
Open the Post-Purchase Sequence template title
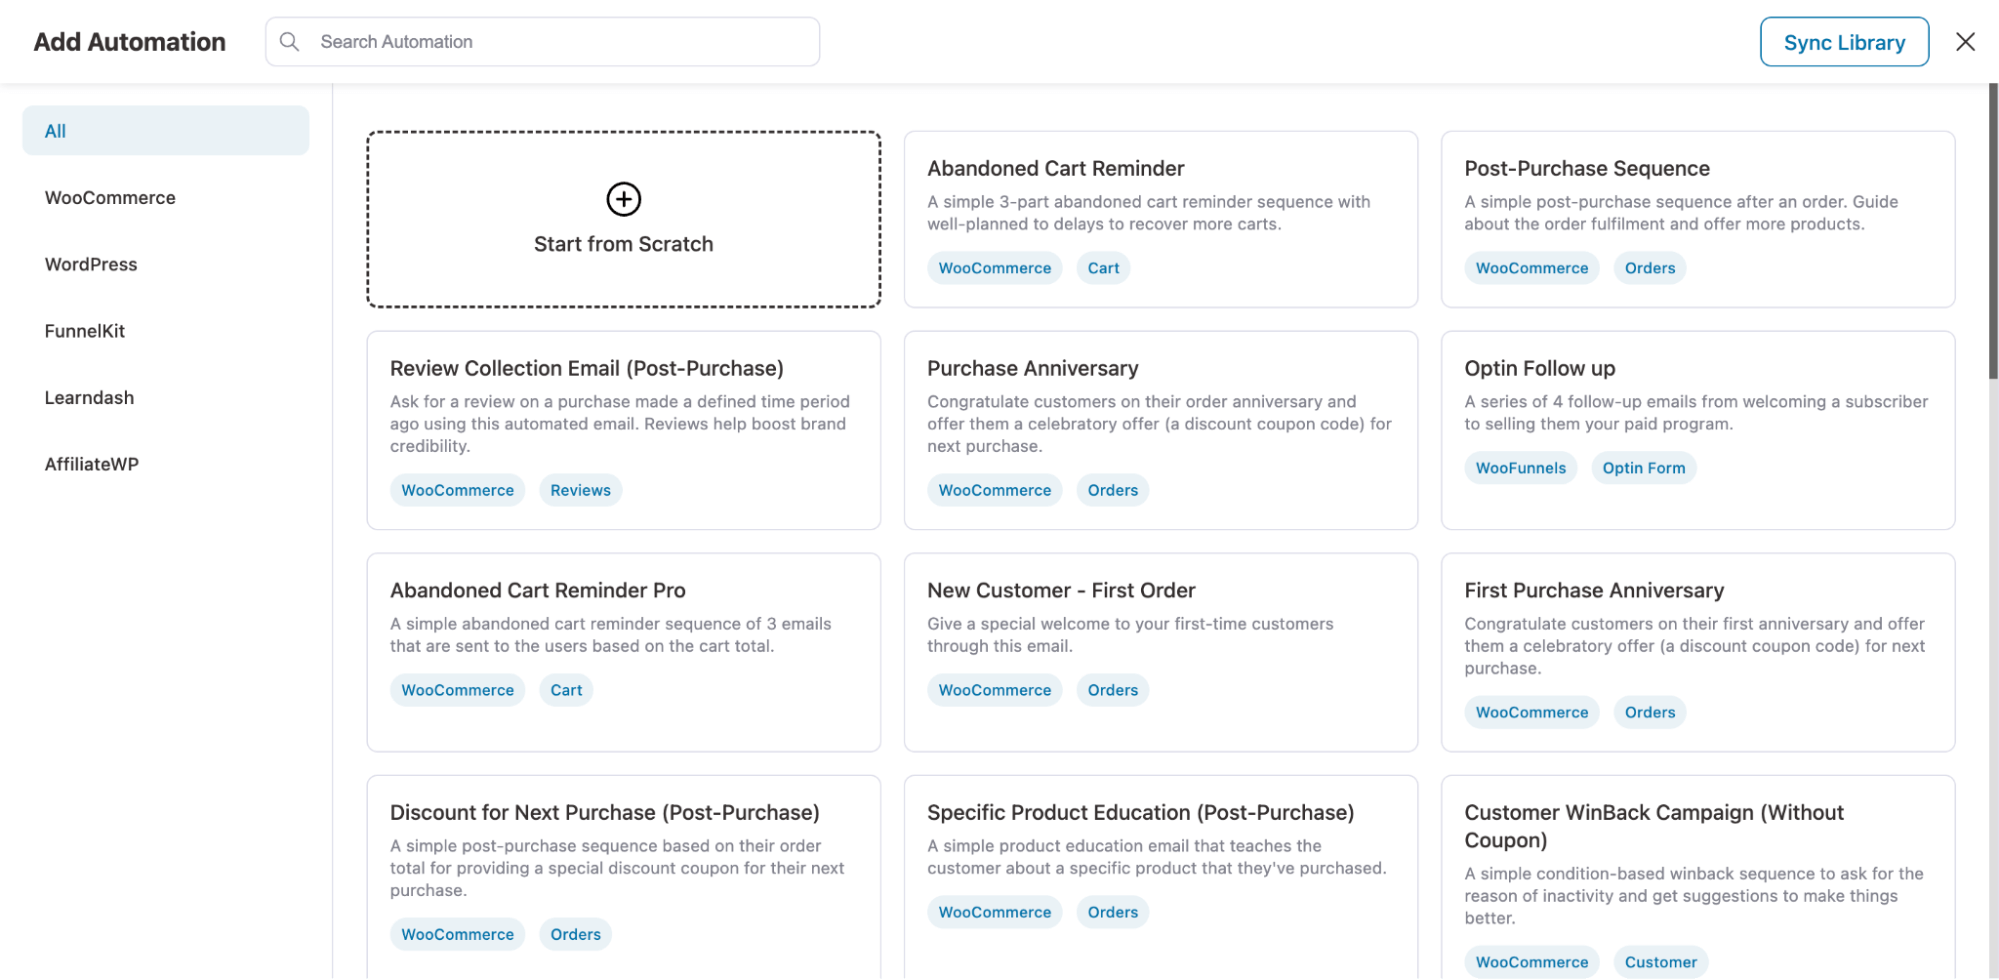point(1587,168)
